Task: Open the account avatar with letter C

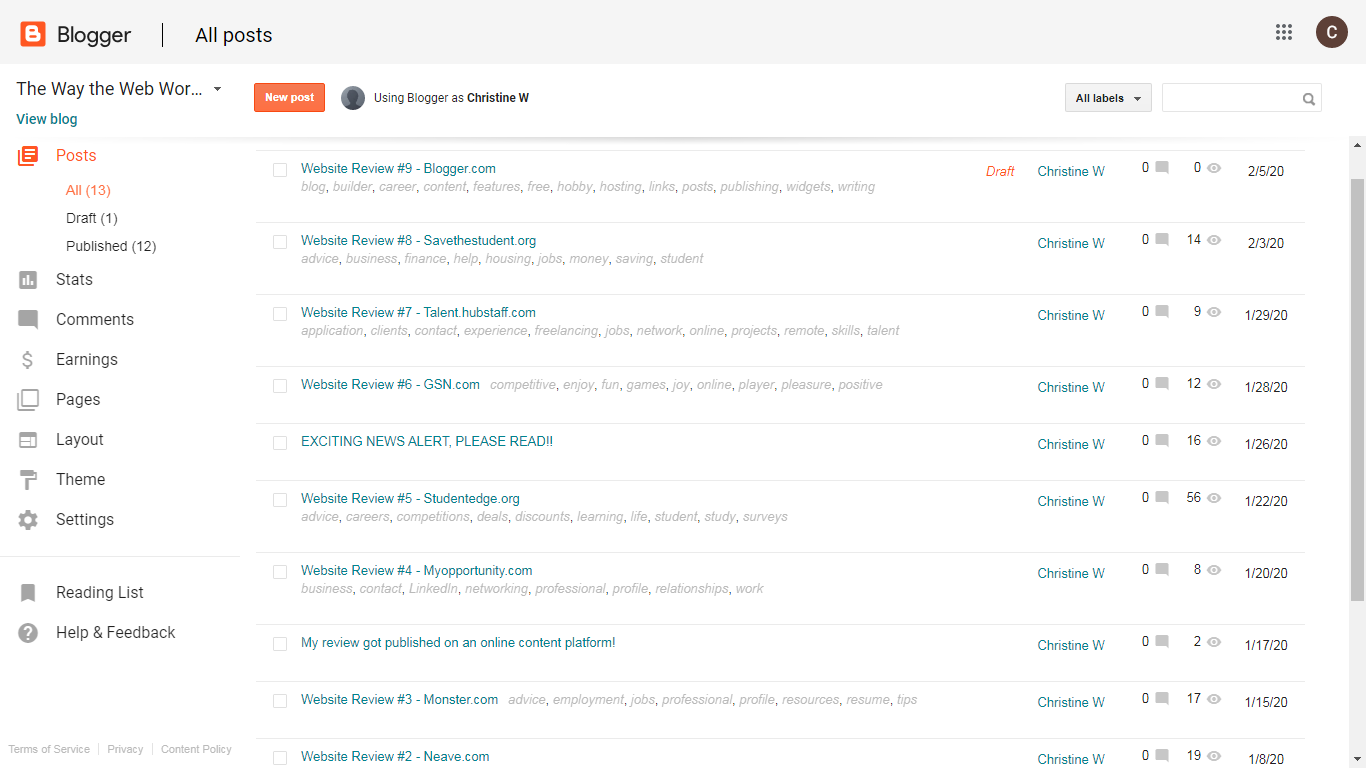Action: [1331, 32]
